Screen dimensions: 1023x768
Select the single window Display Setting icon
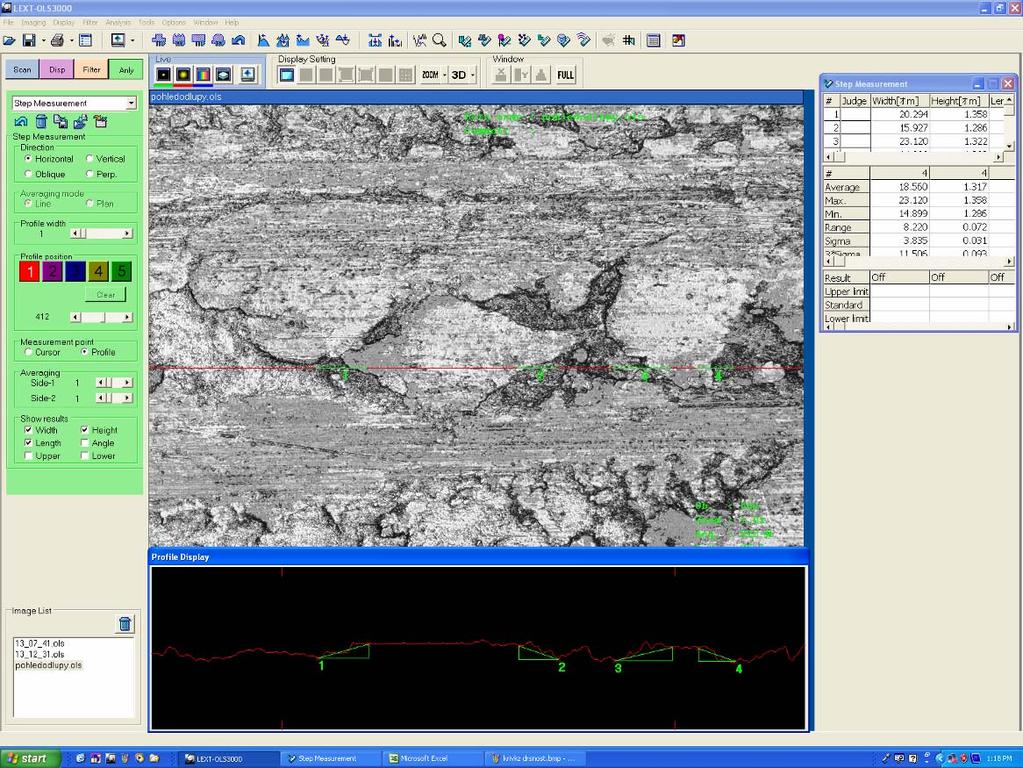(286, 75)
